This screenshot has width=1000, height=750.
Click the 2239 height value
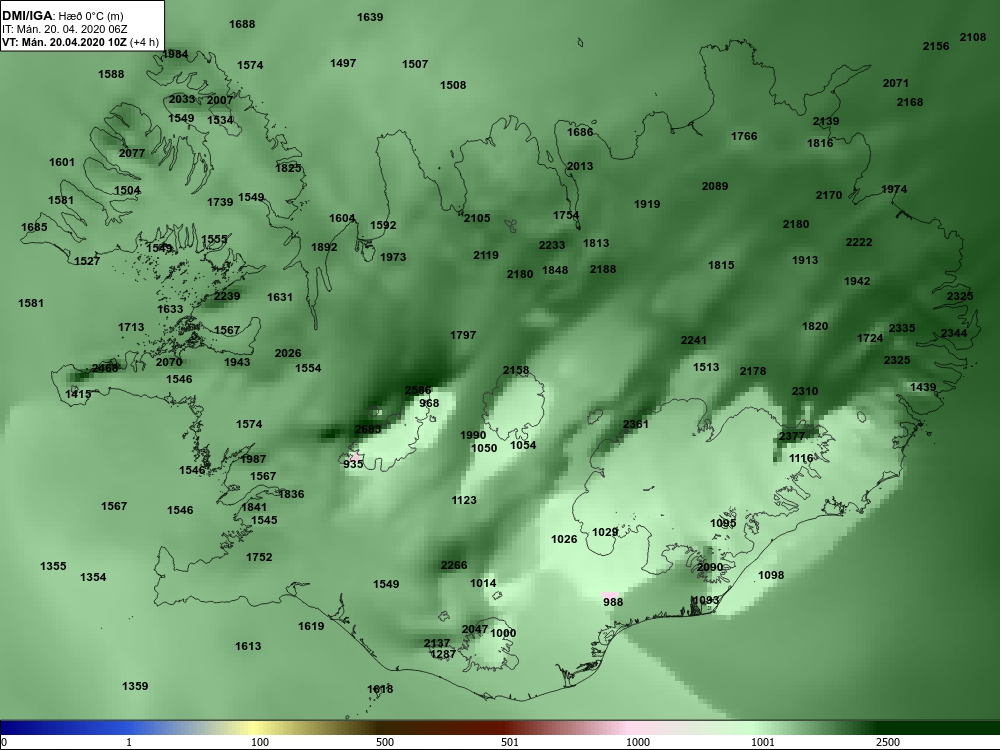(x=227, y=296)
